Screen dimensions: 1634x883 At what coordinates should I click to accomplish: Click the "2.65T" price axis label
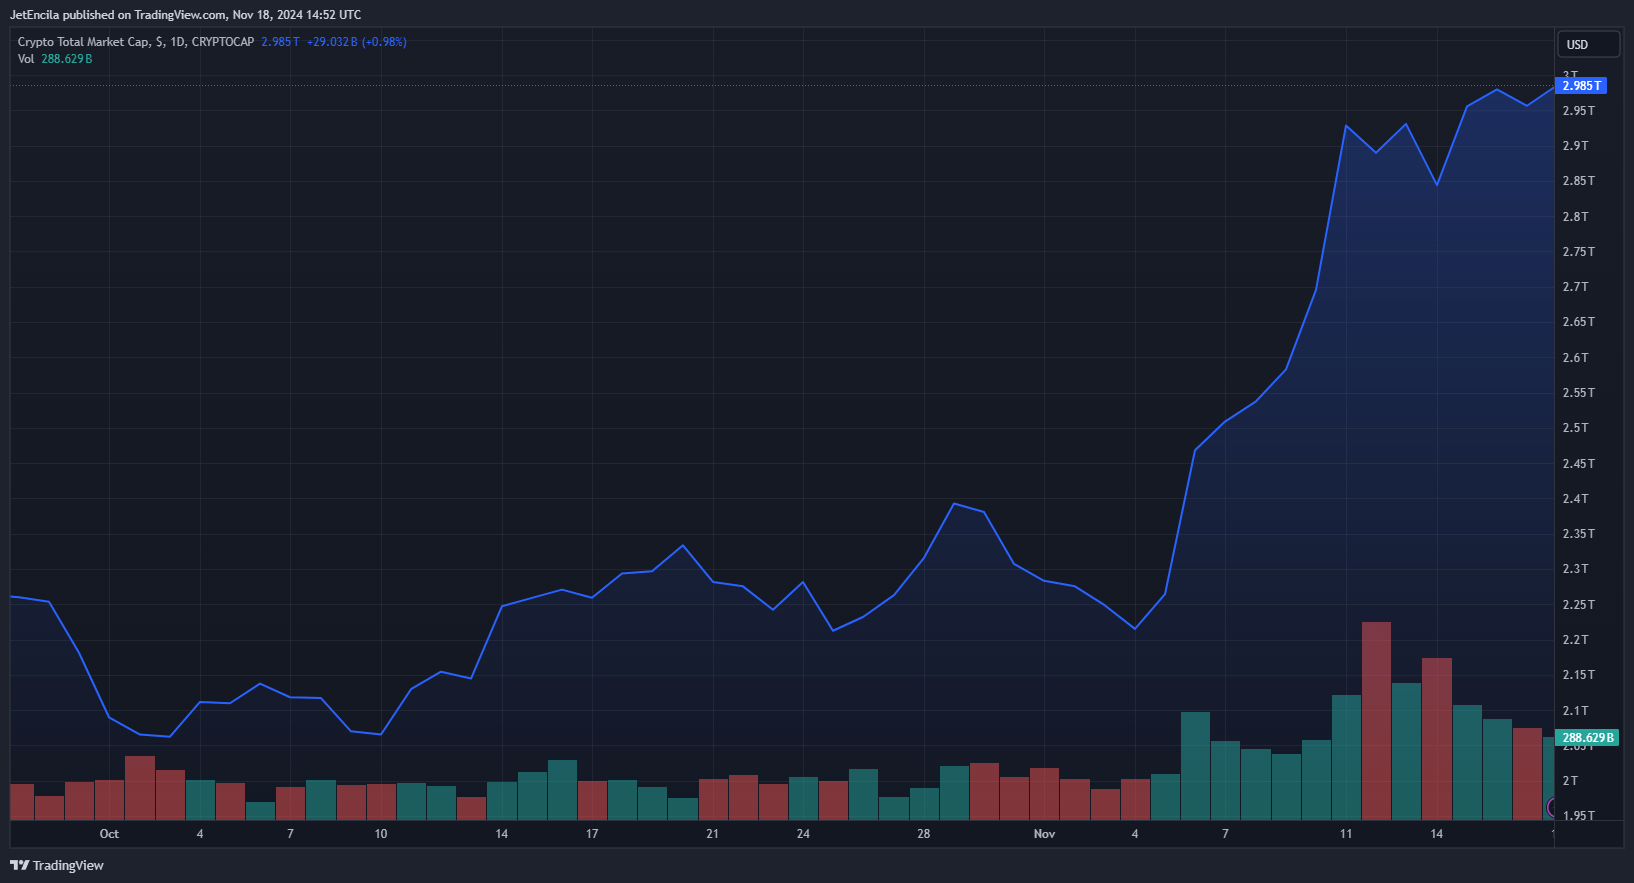(x=1579, y=322)
